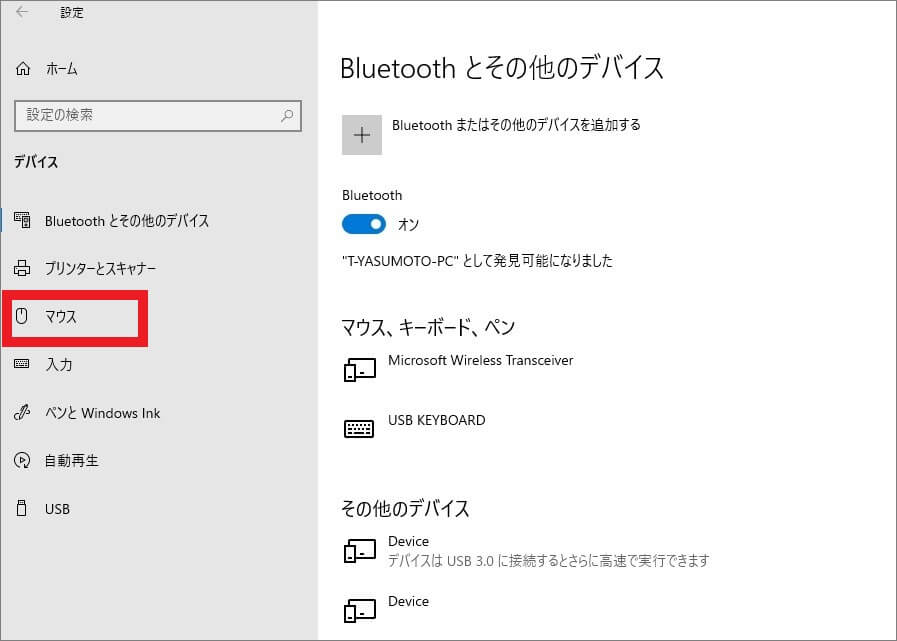Click the Bluetooth とその他のデバイス page heading
The image size is (897, 641).
(502, 68)
